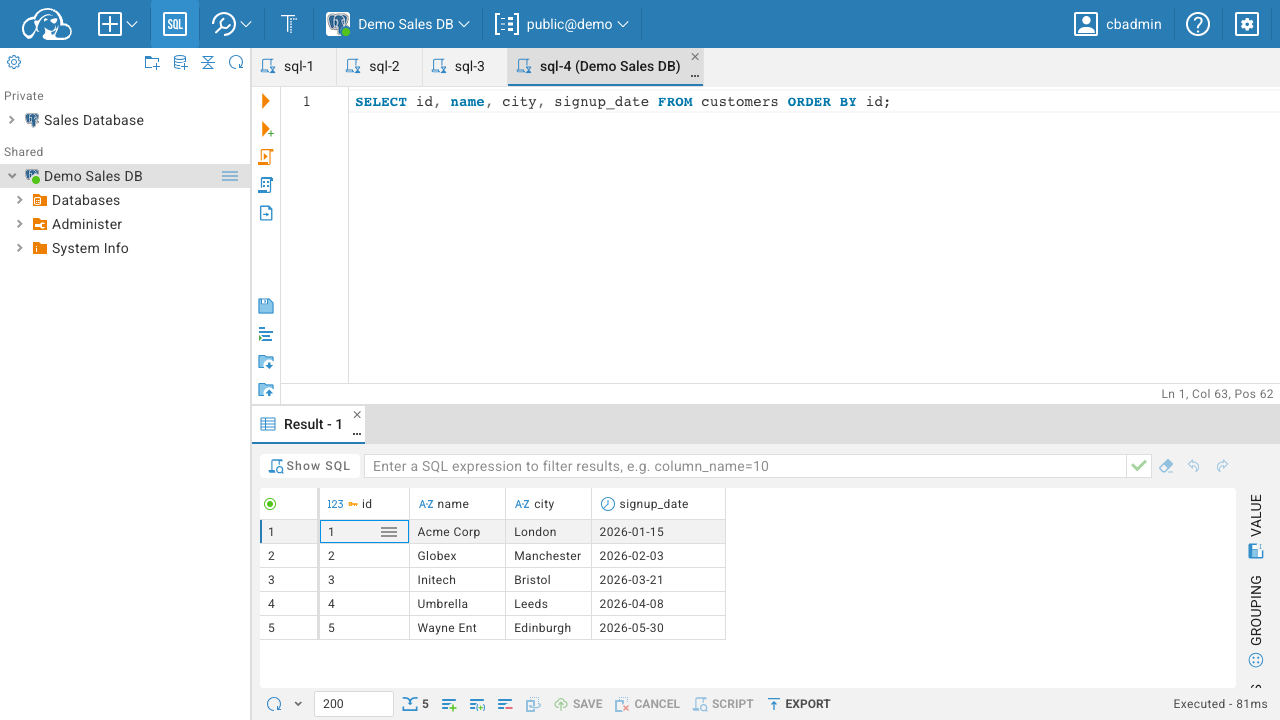
Task: Open Demo Sales DB context menu icon
Action: tap(230, 176)
